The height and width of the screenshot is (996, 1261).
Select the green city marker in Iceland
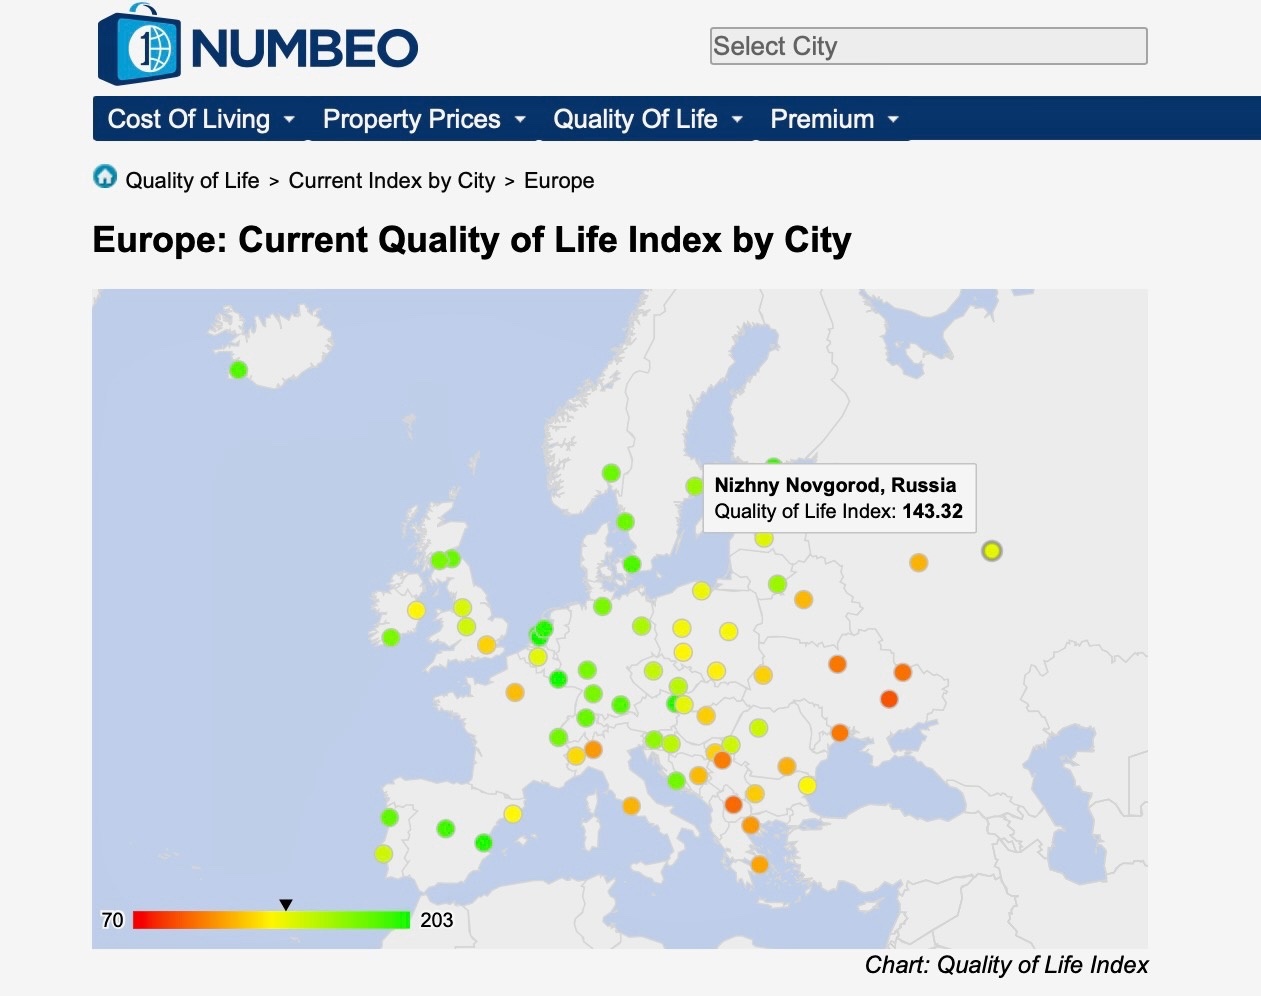tap(238, 370)
